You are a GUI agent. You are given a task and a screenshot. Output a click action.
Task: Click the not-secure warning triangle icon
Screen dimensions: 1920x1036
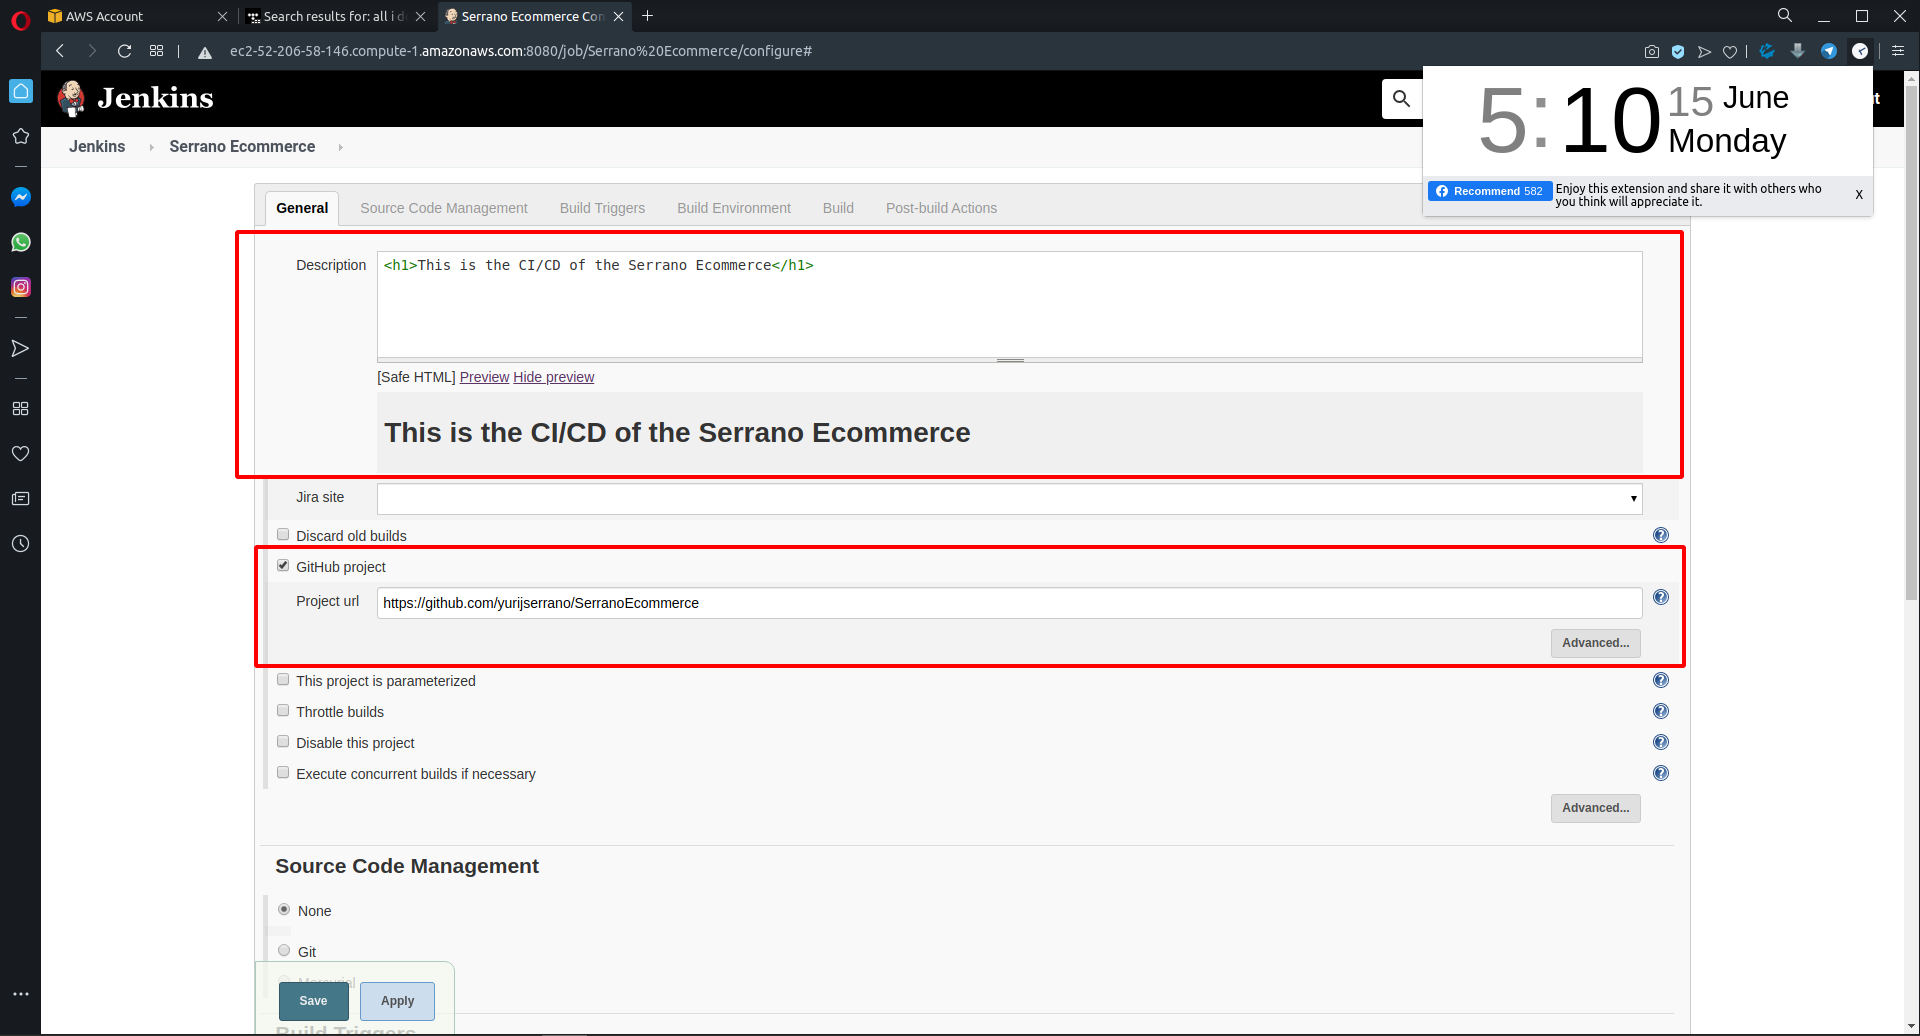(205, 52)
